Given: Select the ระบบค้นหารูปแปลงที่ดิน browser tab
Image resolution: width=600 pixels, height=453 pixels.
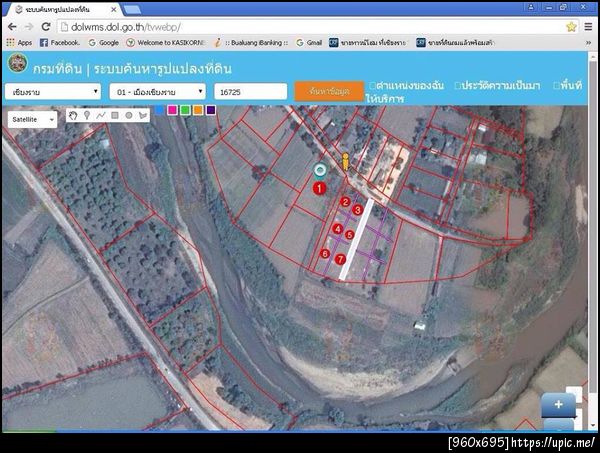Looking at the screenshot, I should (65, 10).
